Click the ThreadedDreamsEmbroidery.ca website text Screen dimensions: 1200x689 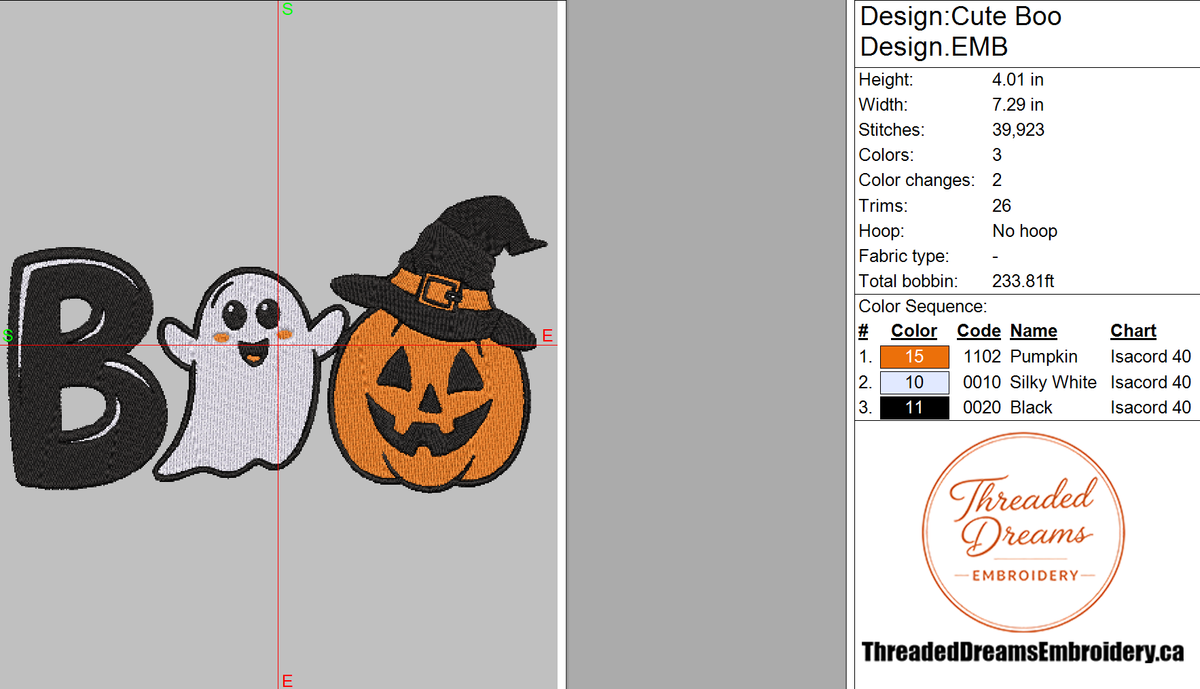pyautogui.click(x=1022, y=652)
